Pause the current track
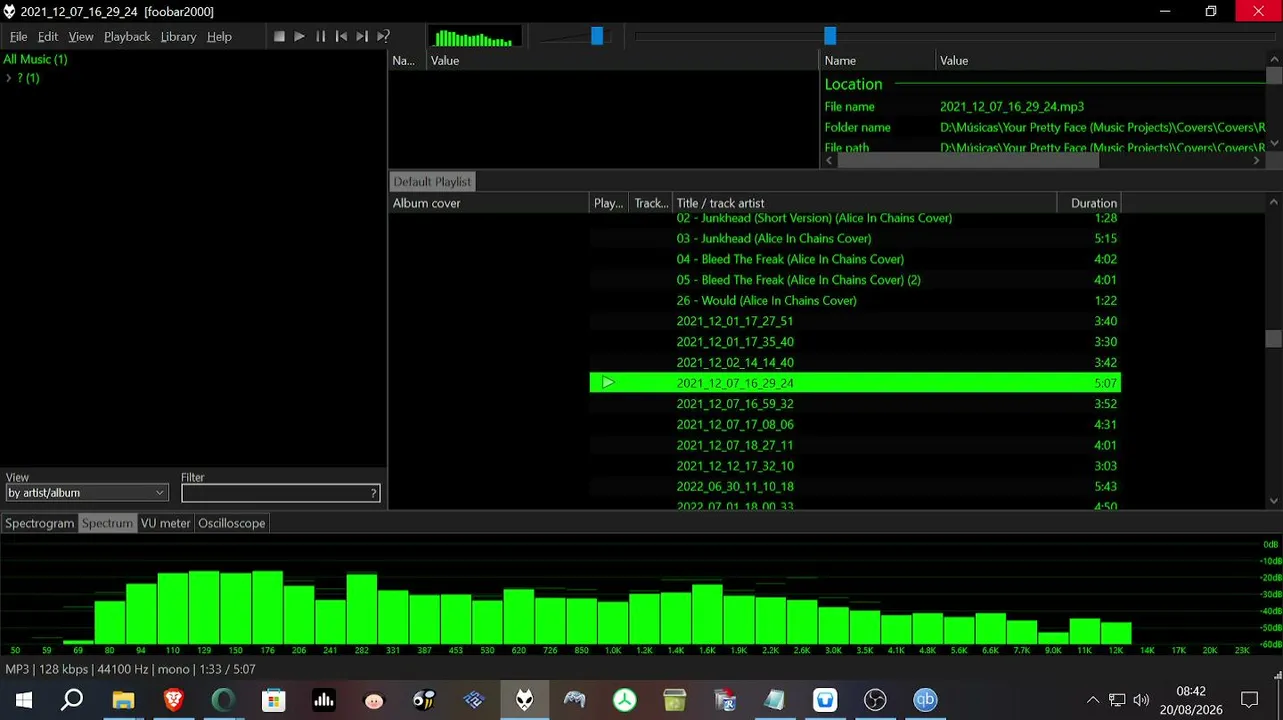Screen dimensions: 1283x720 click(x=320, y=37)
